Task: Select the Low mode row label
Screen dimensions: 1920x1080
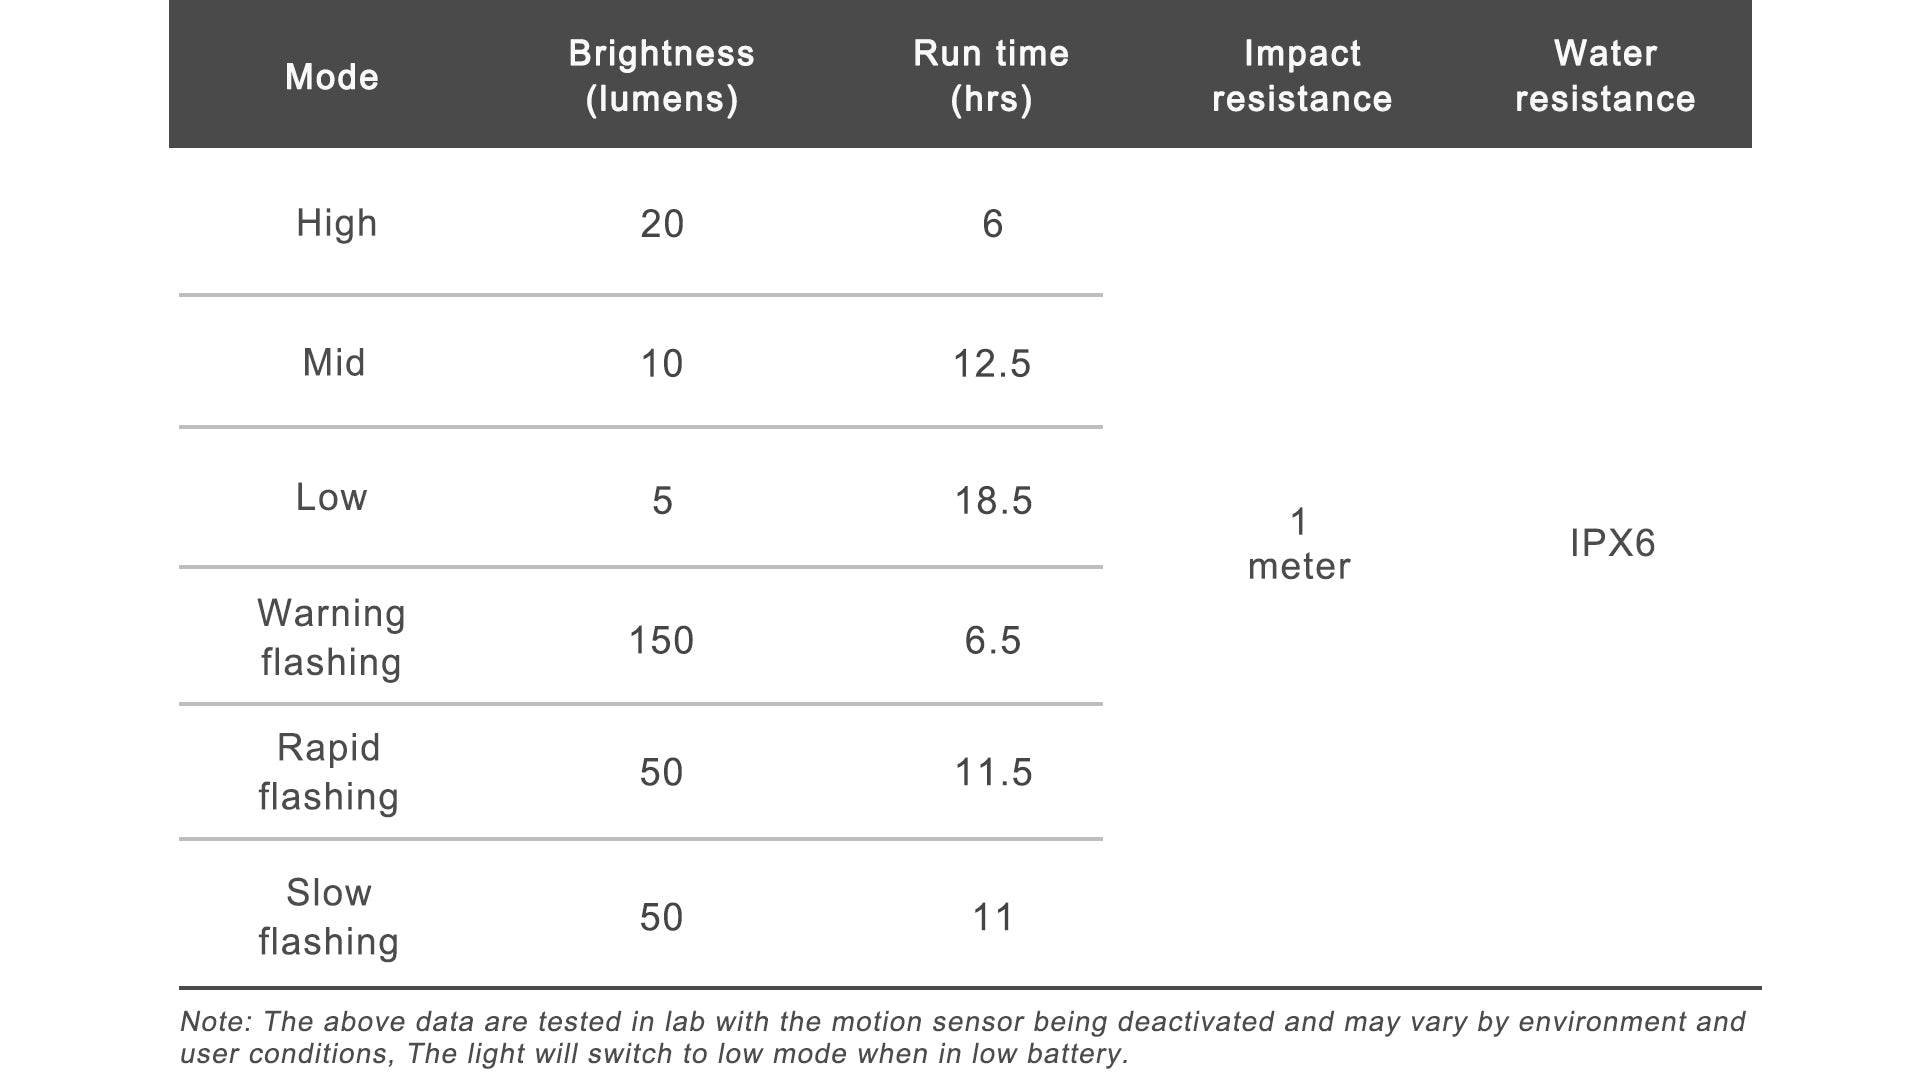Action: click(x=332, y=497)
